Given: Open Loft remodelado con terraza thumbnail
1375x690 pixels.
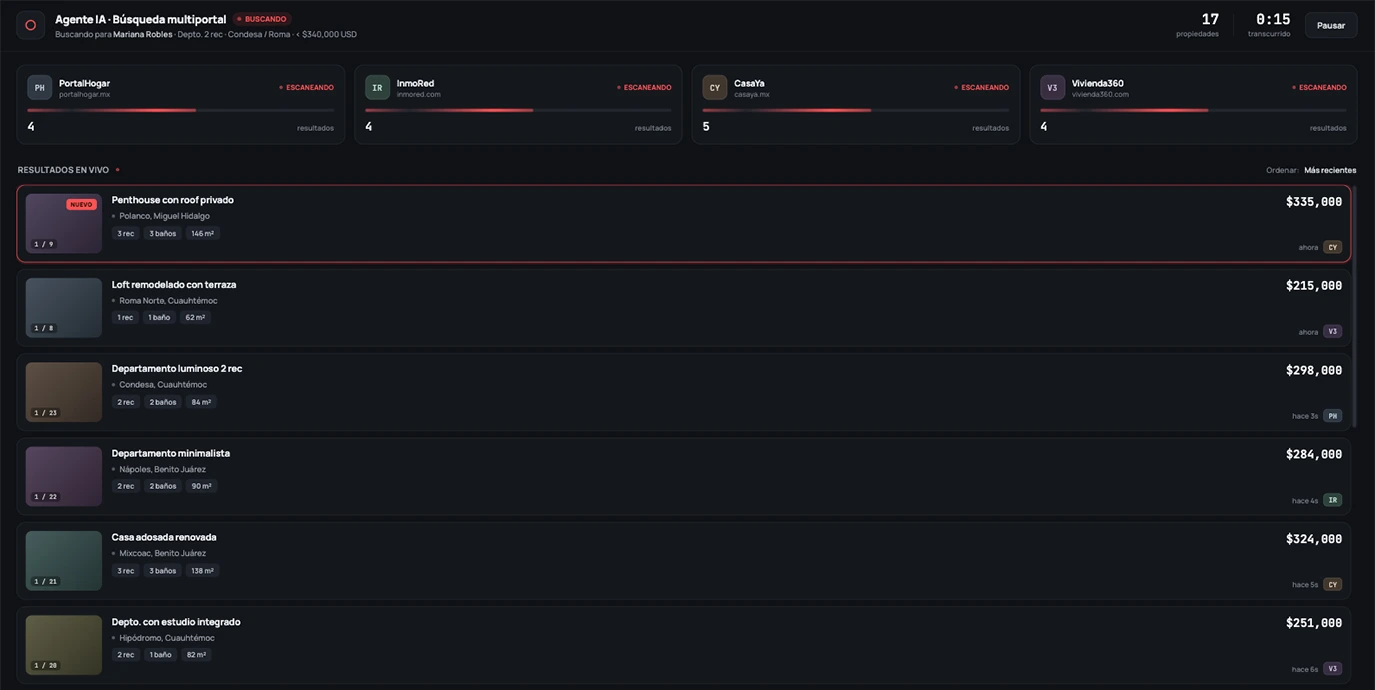Looking at the screenshot, I should pyautogui.click(x=64, y=307).
